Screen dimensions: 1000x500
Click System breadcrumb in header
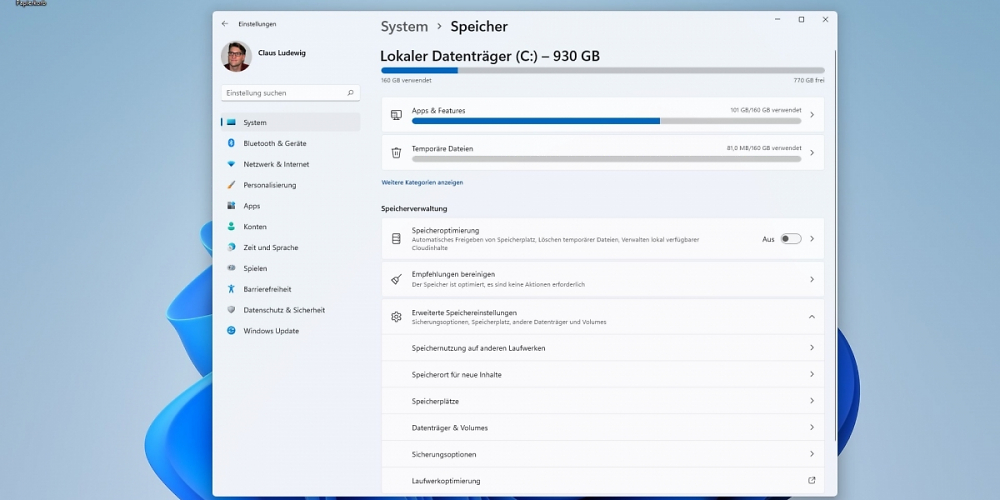(x=404, y=27)
